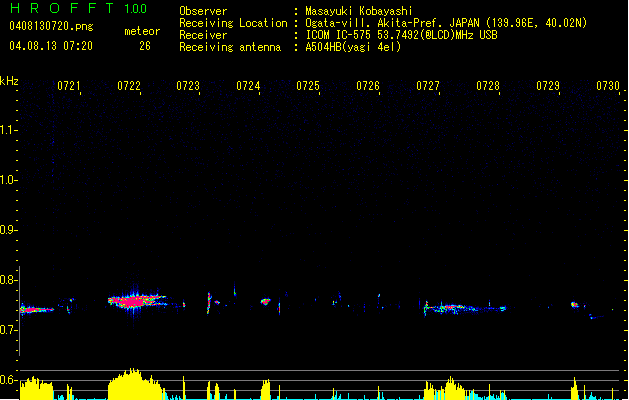Click the yellow intensity peak under 0722
Viewport: 629px width, 400px height.
coord(134,384)
